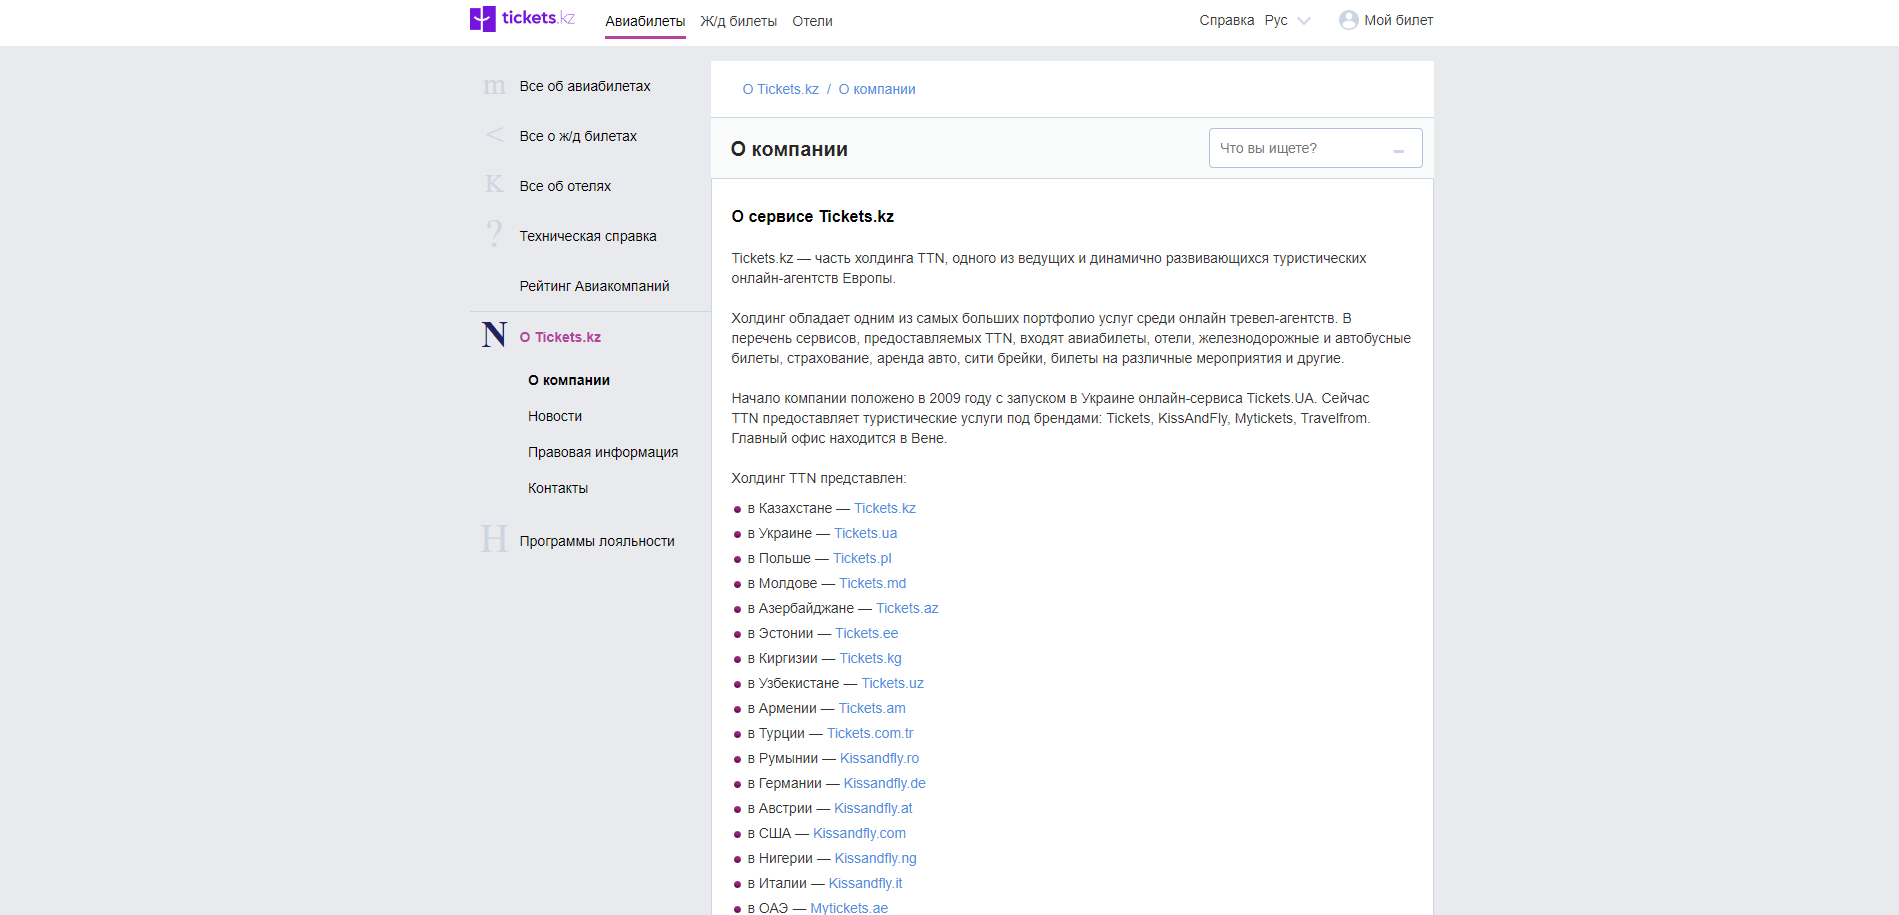Open the Tickets.az link
Viewport: 1899px width, 915px height.
(907, 608)
